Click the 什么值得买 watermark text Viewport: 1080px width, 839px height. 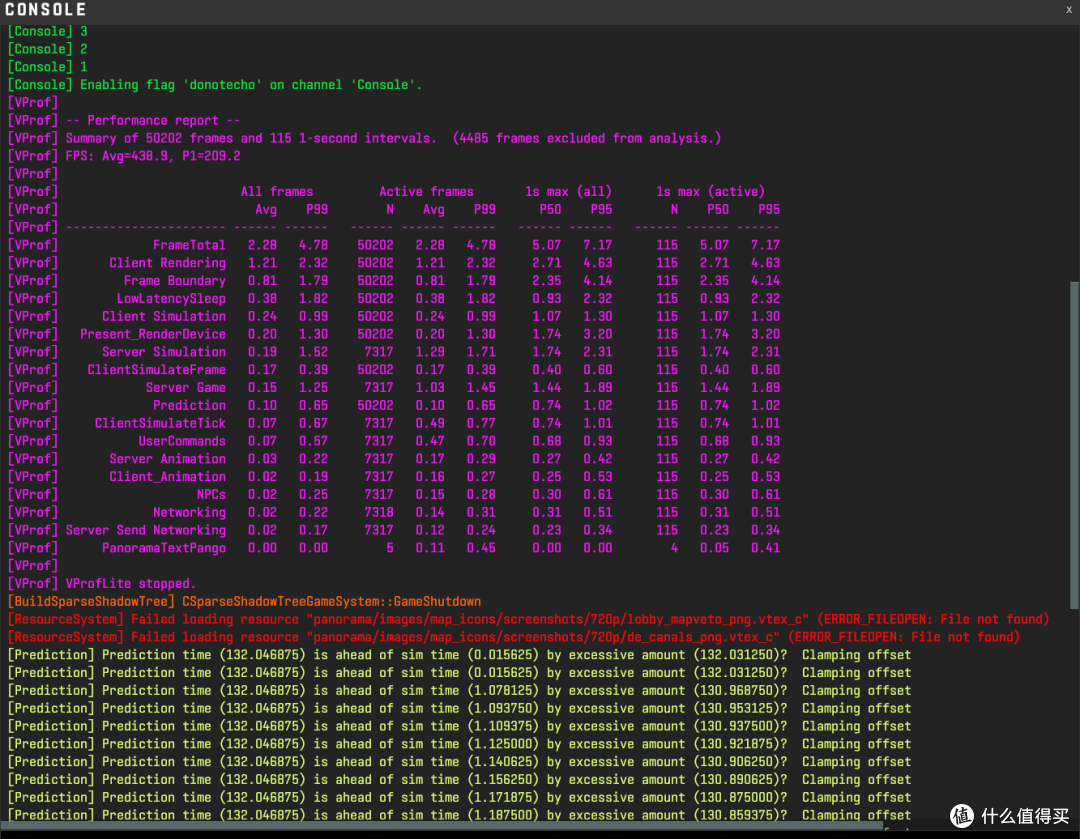pos(1025,816)
